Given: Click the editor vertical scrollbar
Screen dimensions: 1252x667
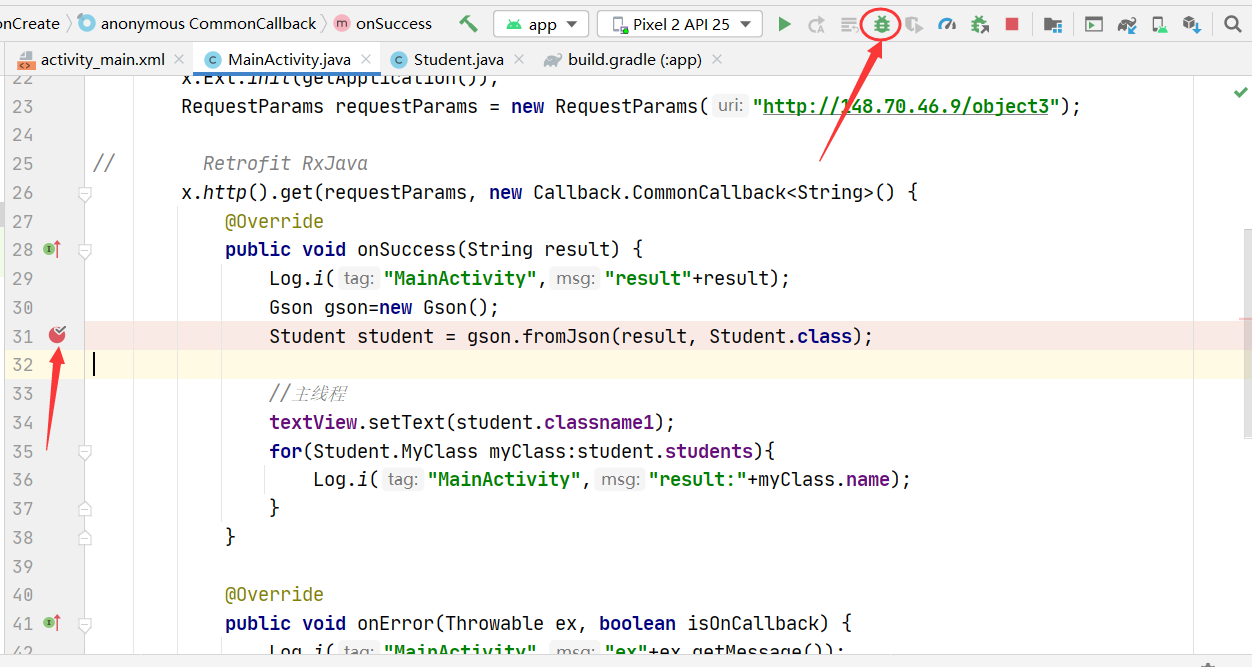Looking at the screenshot, I should 1247,333.
